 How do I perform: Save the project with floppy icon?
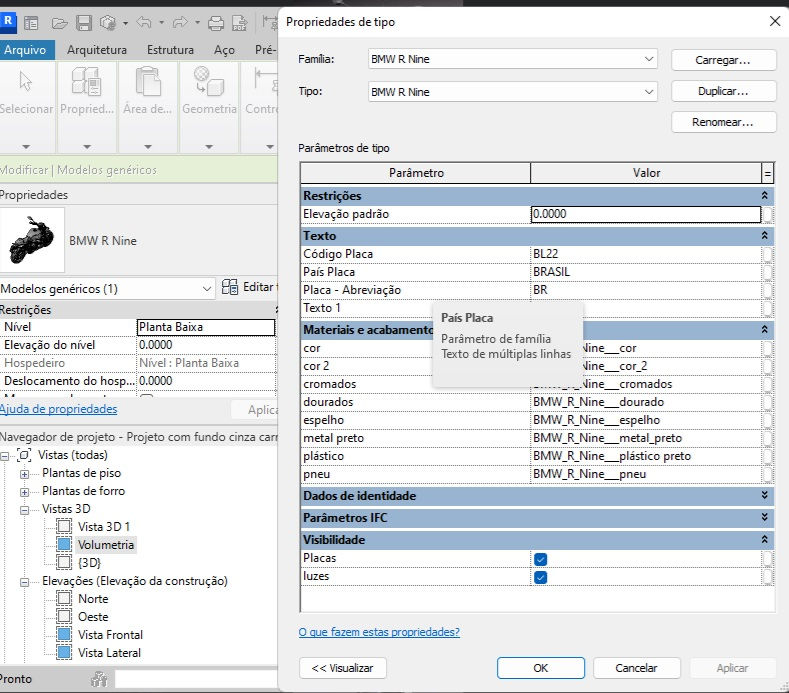(x=84, y=23)
